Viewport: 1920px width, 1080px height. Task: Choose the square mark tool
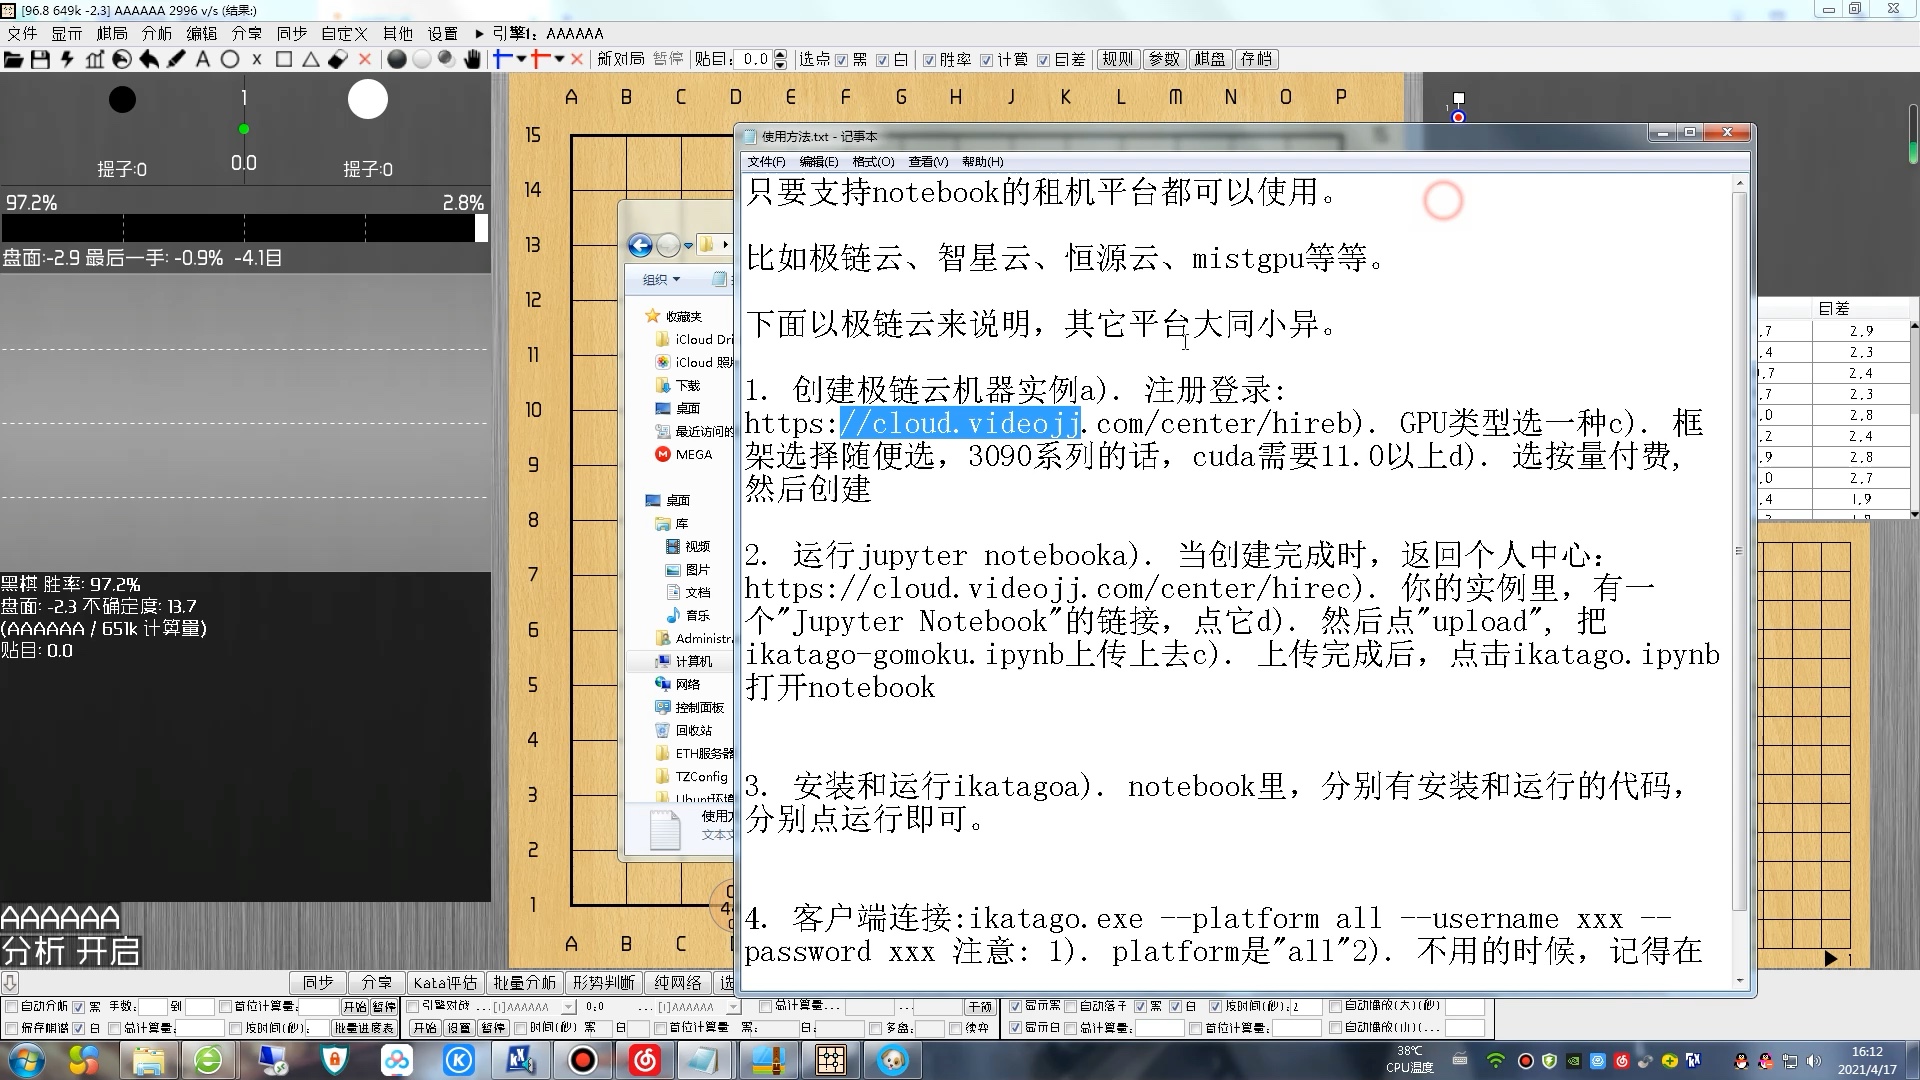click(284, 60)
